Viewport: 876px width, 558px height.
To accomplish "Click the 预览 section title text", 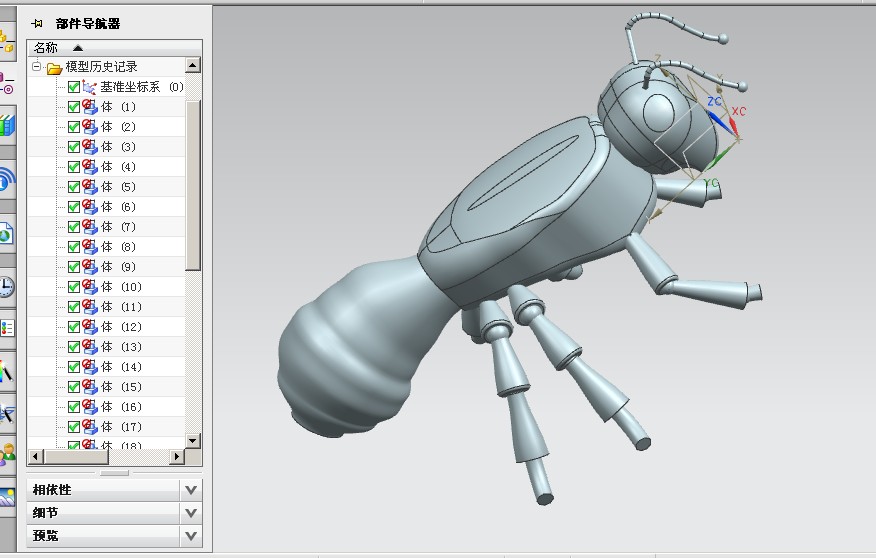I will pos(45,536).
